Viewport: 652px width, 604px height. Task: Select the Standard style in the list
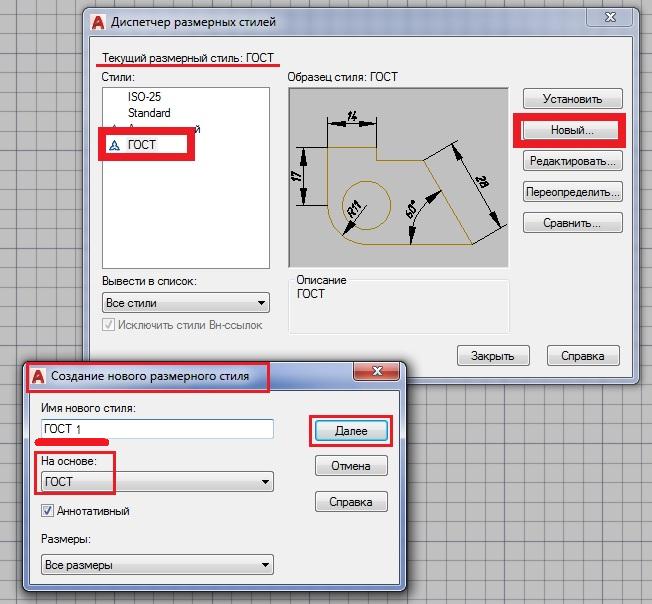tap(149, 113)
